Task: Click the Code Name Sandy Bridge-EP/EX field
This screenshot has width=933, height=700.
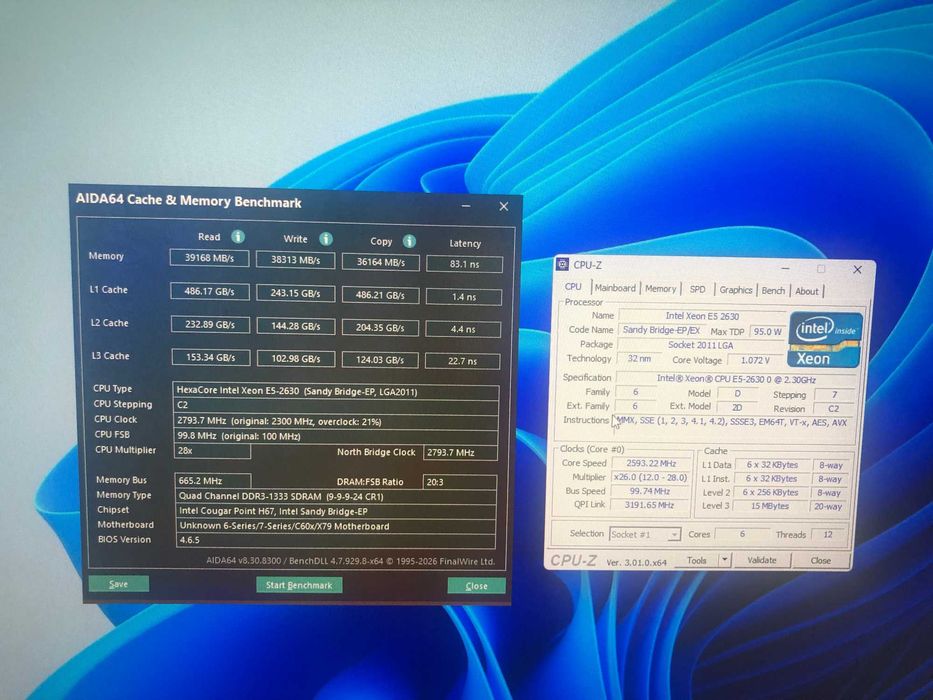Action: coord(661,330)
